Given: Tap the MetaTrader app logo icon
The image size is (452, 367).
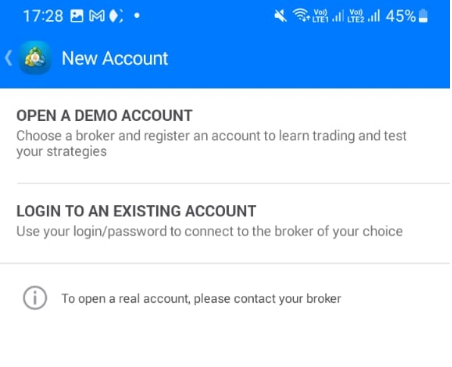Looking at the screenshot, I should coord(35,58).
